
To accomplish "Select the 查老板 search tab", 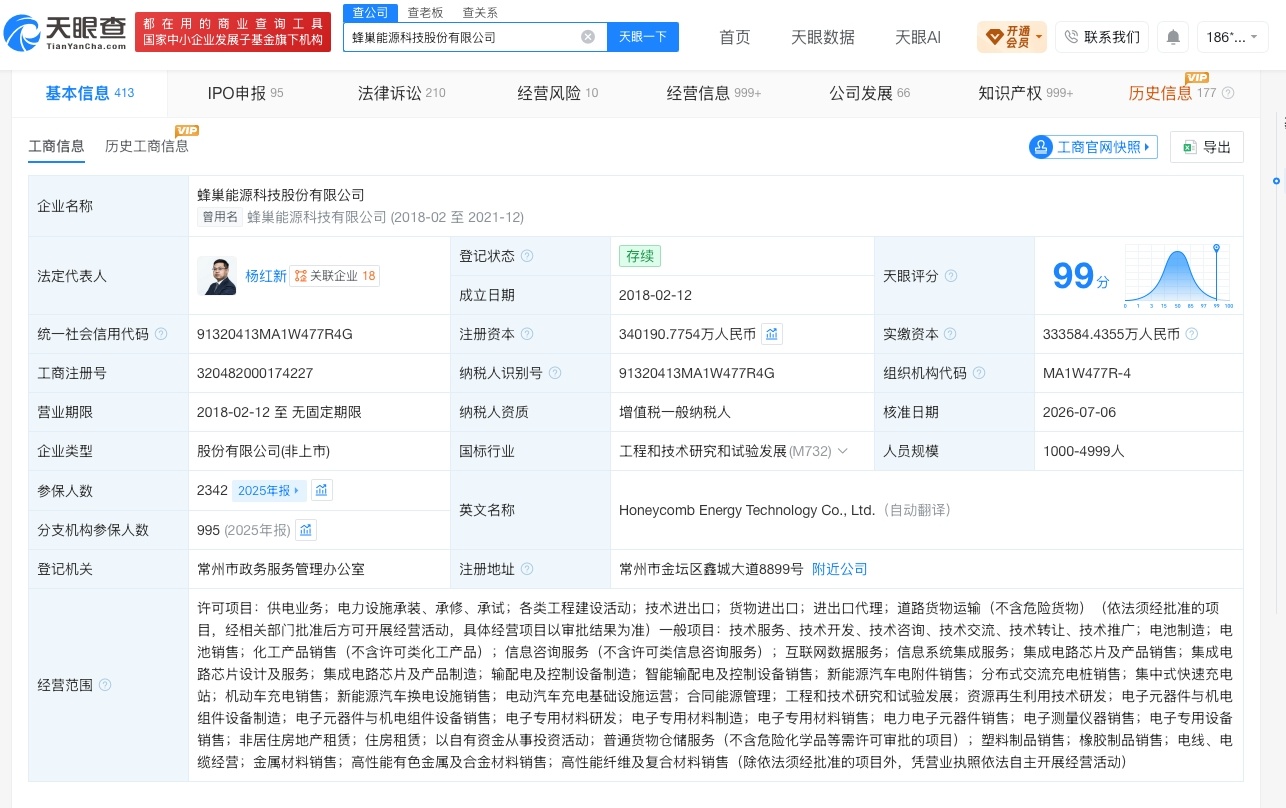I will [426, 12].
